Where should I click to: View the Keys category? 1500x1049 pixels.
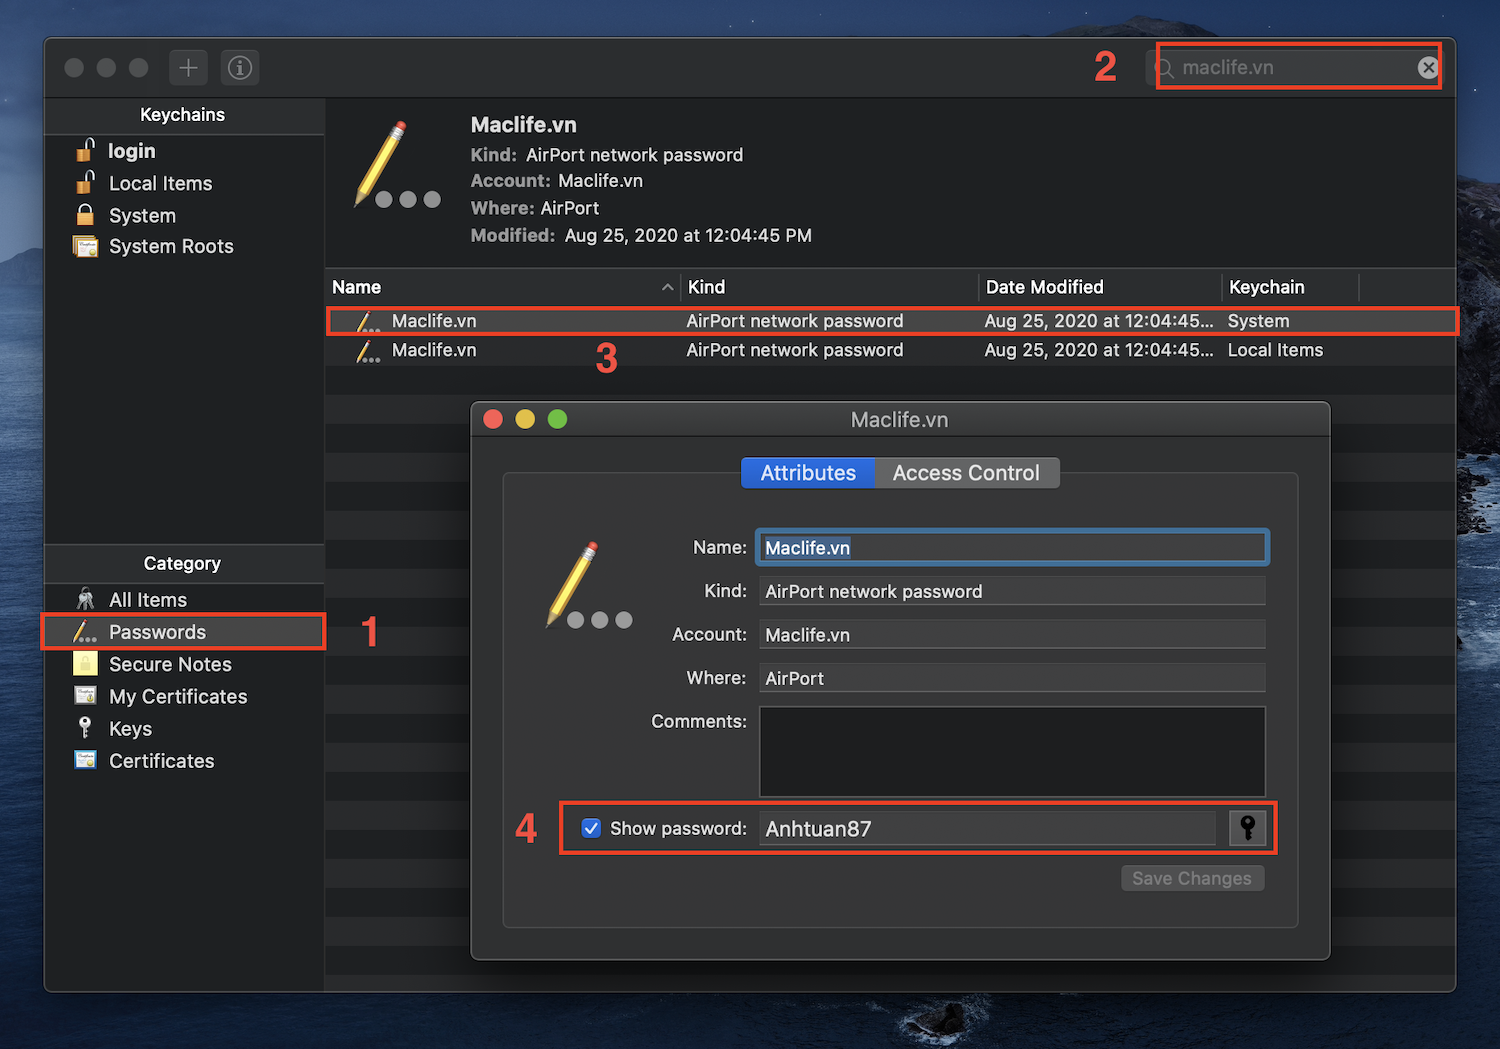click(128, 728)
